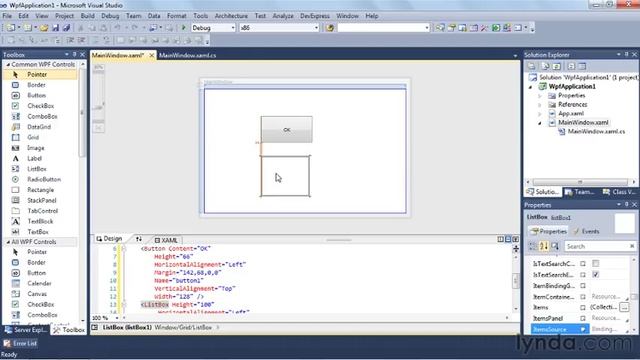This screenshot has height=360, width=640.
Task: Collapse the MainWindow.xaml tree node
Action: [540, 123]
